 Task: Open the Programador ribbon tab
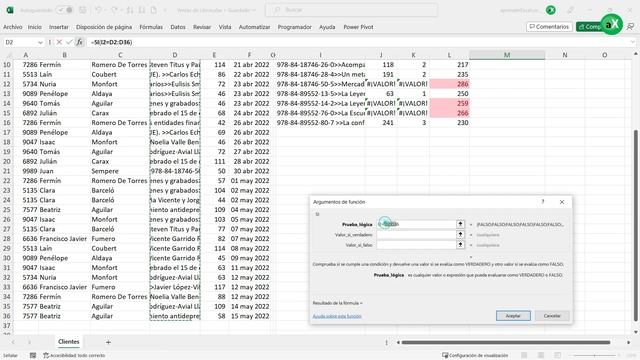[295, 27]
